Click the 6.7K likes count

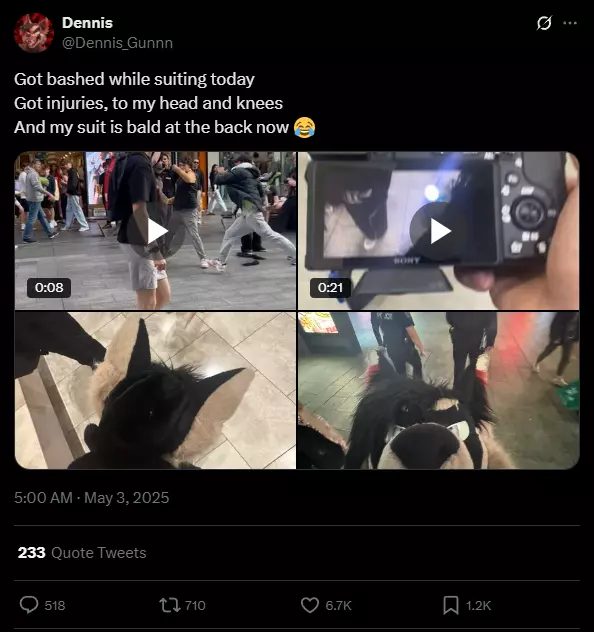pos(339,605)
